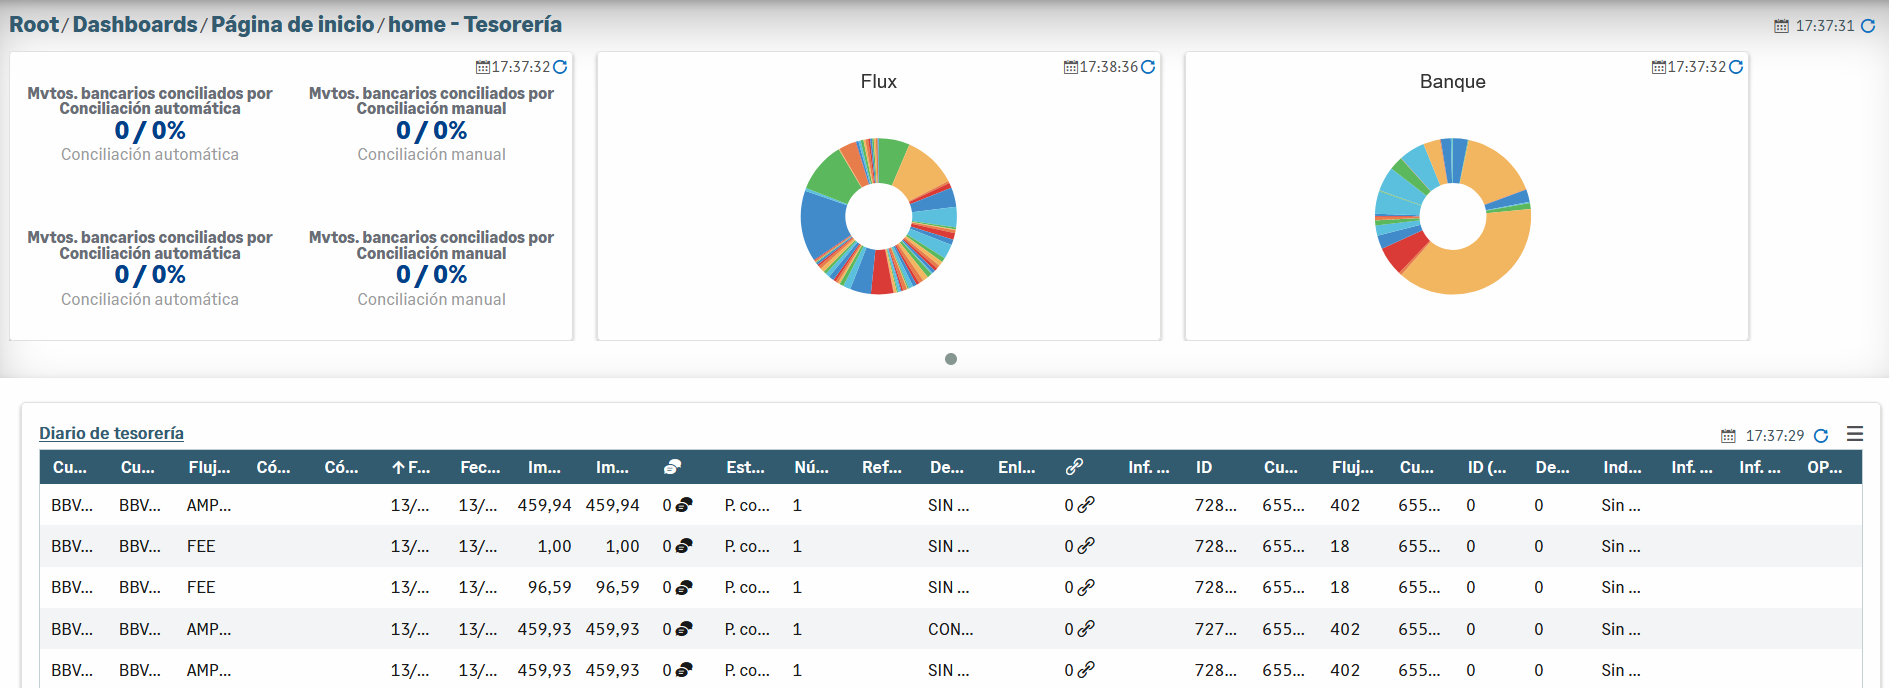Refresh the Diario de tesorería table

pyautogui.click(x=1821, y=436)
